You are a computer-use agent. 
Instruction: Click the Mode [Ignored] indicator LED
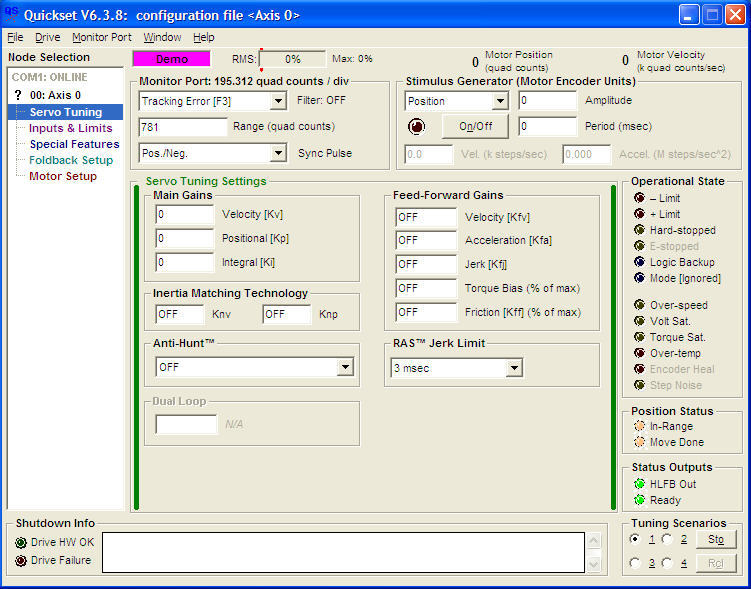tap(639, 278)
